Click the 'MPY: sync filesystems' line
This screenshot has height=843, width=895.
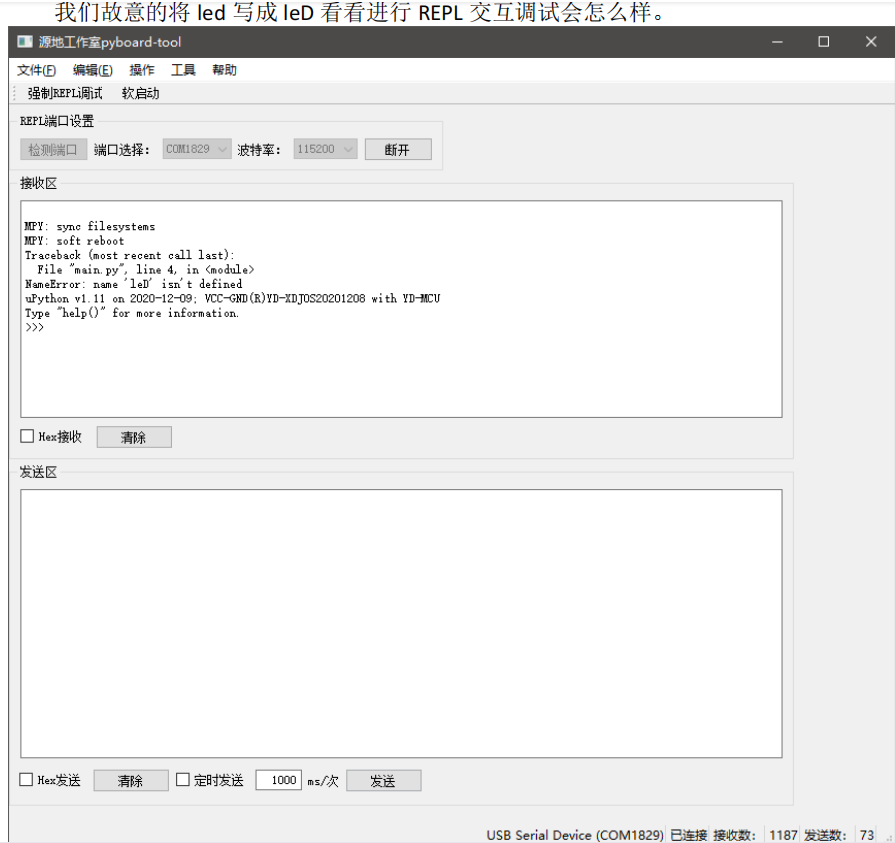coord(90,227)
